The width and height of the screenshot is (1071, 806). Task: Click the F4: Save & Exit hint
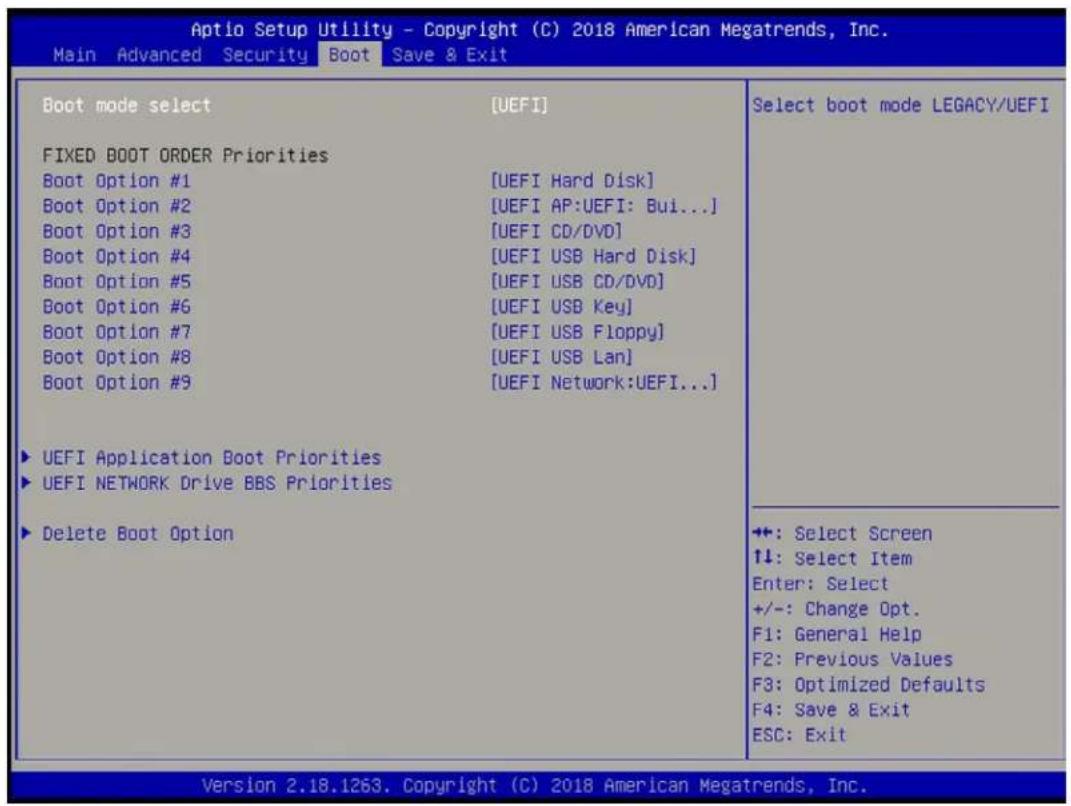(x=831, y=710)
